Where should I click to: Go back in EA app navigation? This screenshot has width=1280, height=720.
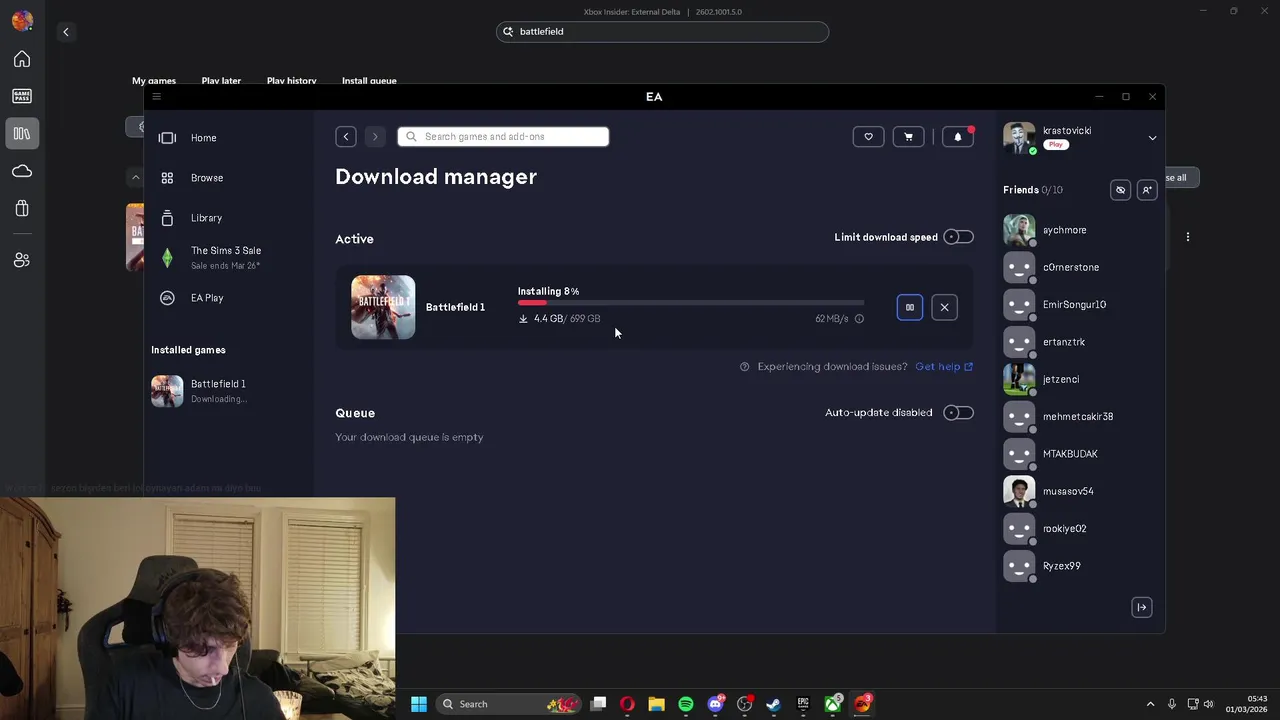[346, 137]
